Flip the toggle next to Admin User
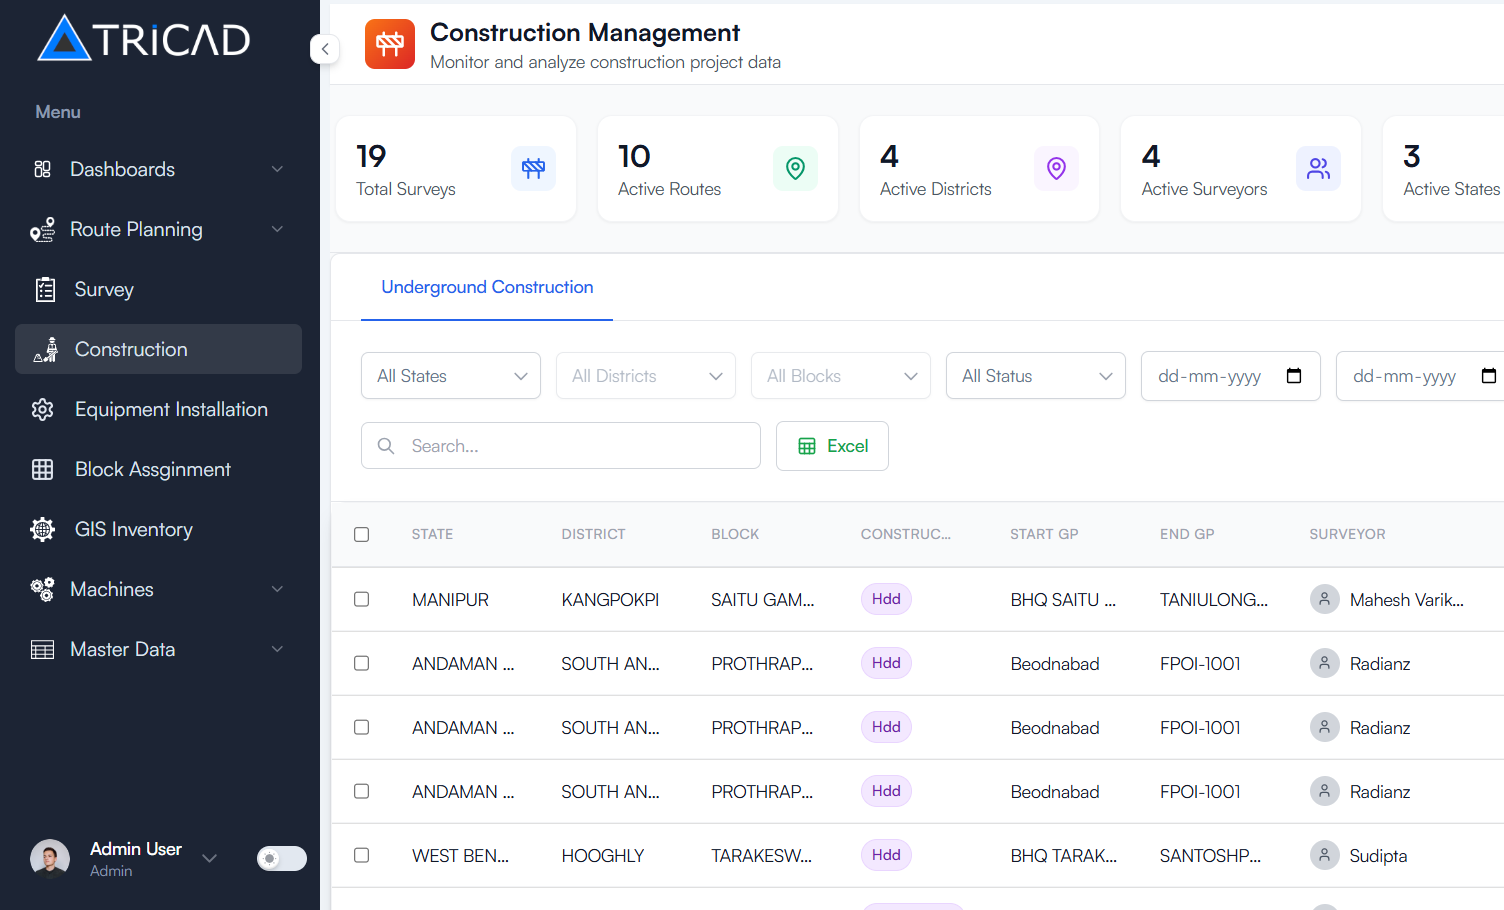Screen dimensions: 1504x910 (281, 858)
